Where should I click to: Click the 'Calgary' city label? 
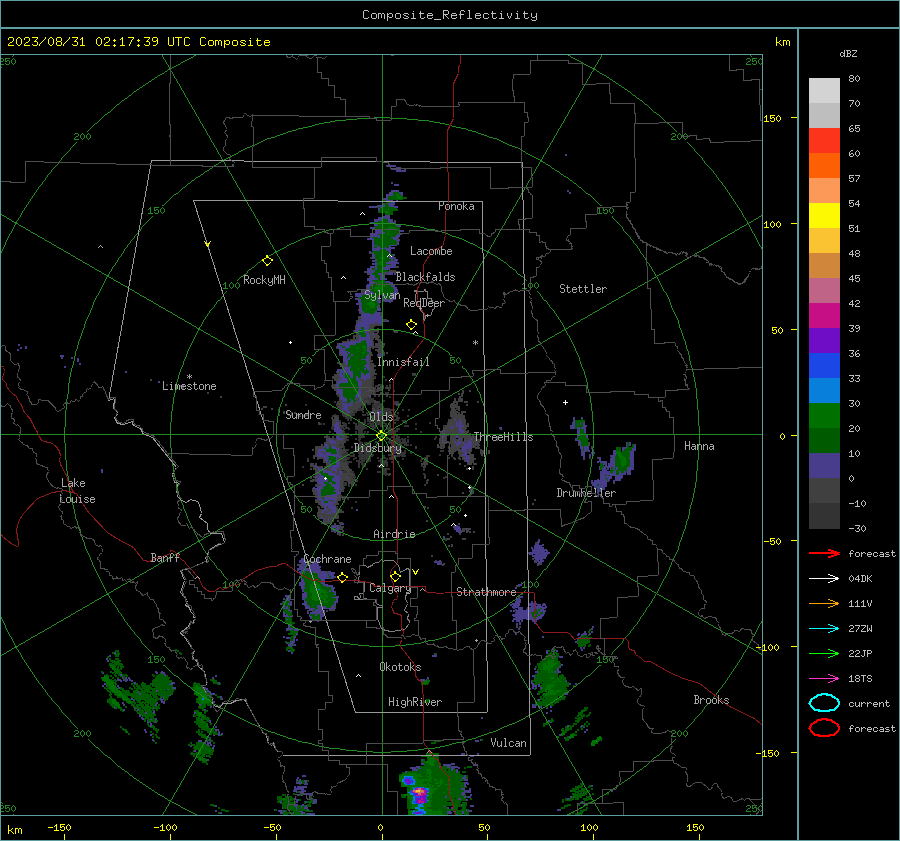coord(390,588)
